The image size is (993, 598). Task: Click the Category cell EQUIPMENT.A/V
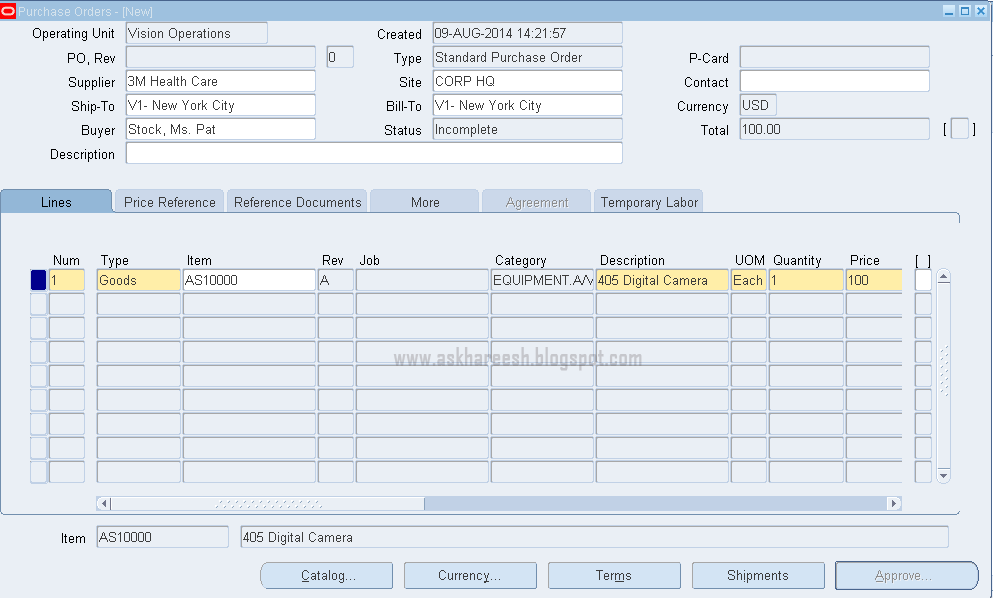(542, 281)
